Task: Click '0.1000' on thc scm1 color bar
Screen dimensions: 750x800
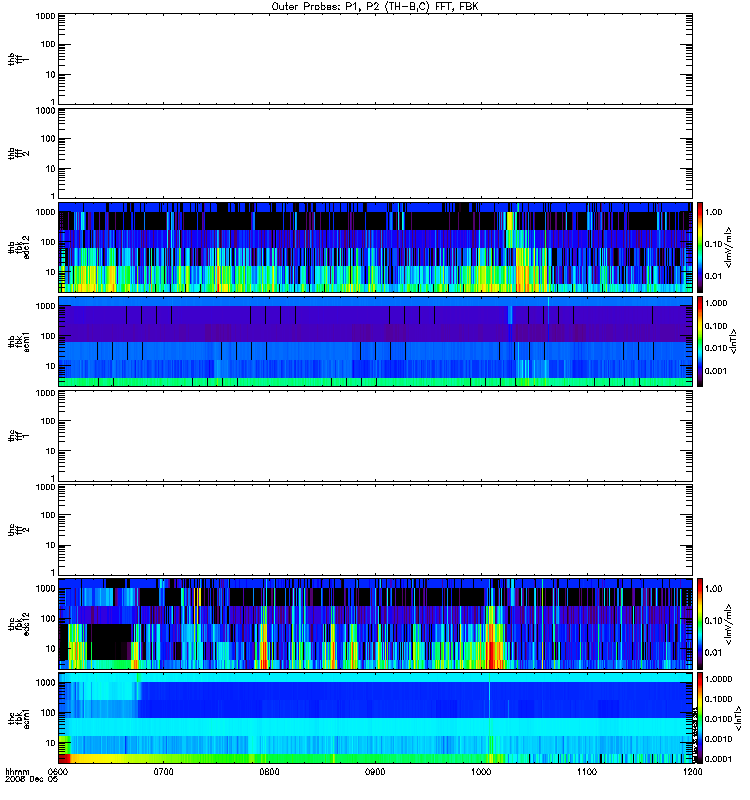Action: pyautogui.click(x=718, y=699)
